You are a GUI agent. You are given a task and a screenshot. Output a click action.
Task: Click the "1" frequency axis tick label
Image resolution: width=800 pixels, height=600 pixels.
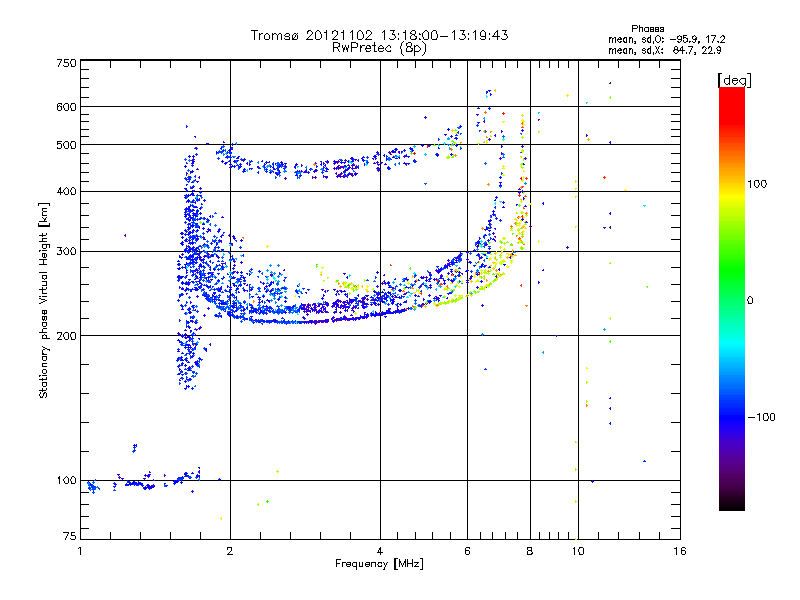click(x=80, y=551)
